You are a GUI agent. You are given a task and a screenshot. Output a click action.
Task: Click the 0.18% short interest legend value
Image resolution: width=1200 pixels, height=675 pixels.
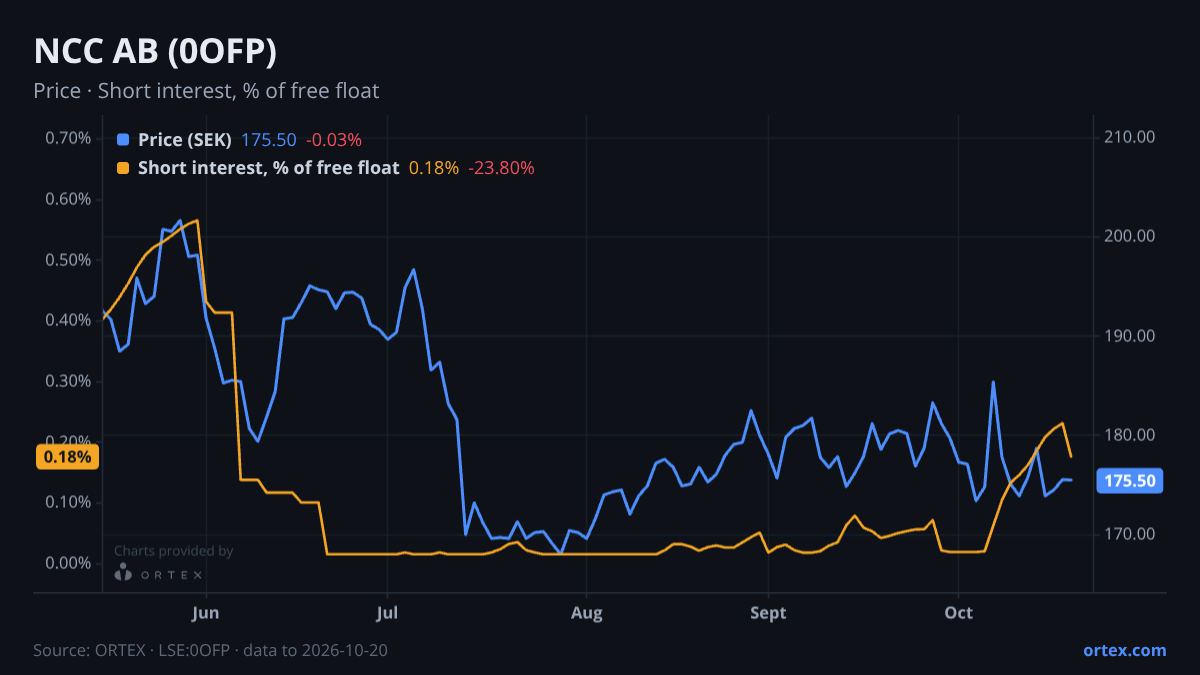(434, 168)
